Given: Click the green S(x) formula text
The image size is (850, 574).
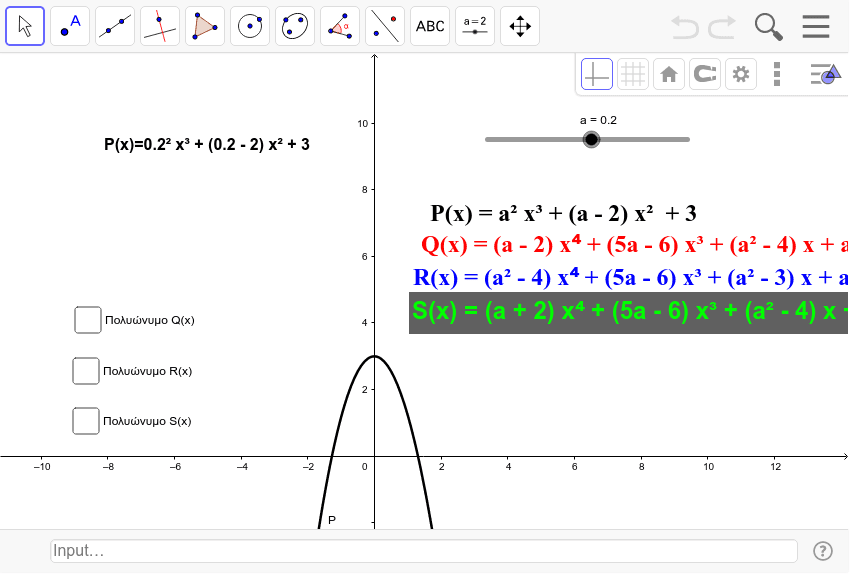Looking at the screenshot, I should click(x=629, y=312).
